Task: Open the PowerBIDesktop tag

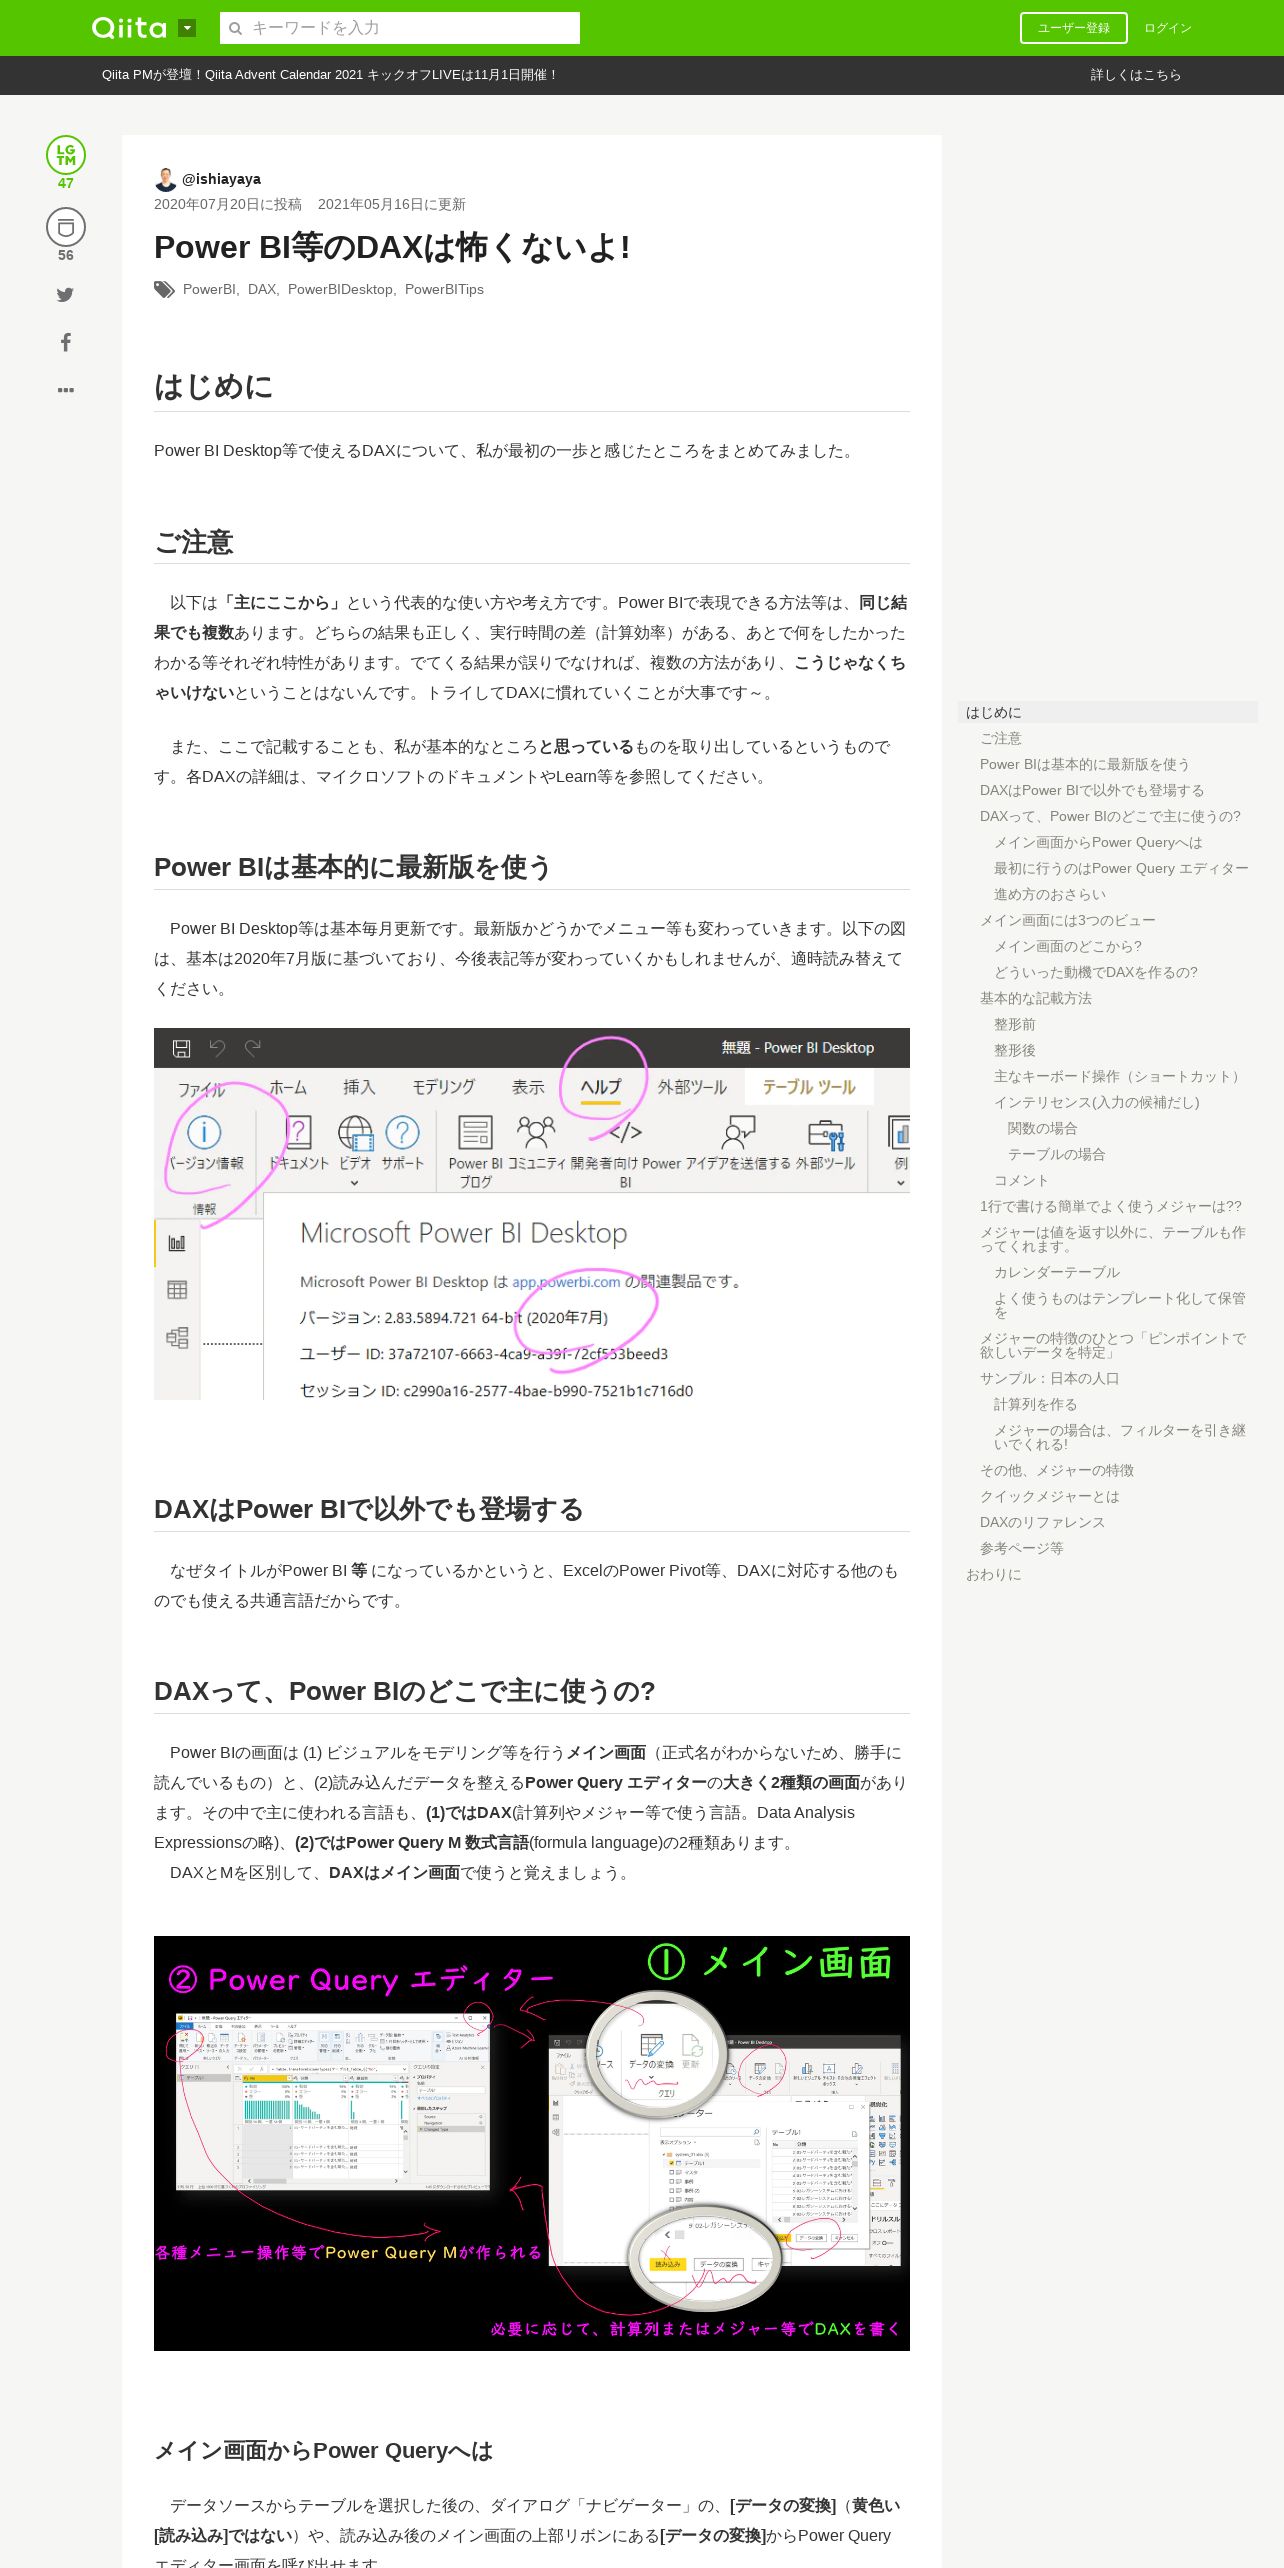Action: [340, 289]
